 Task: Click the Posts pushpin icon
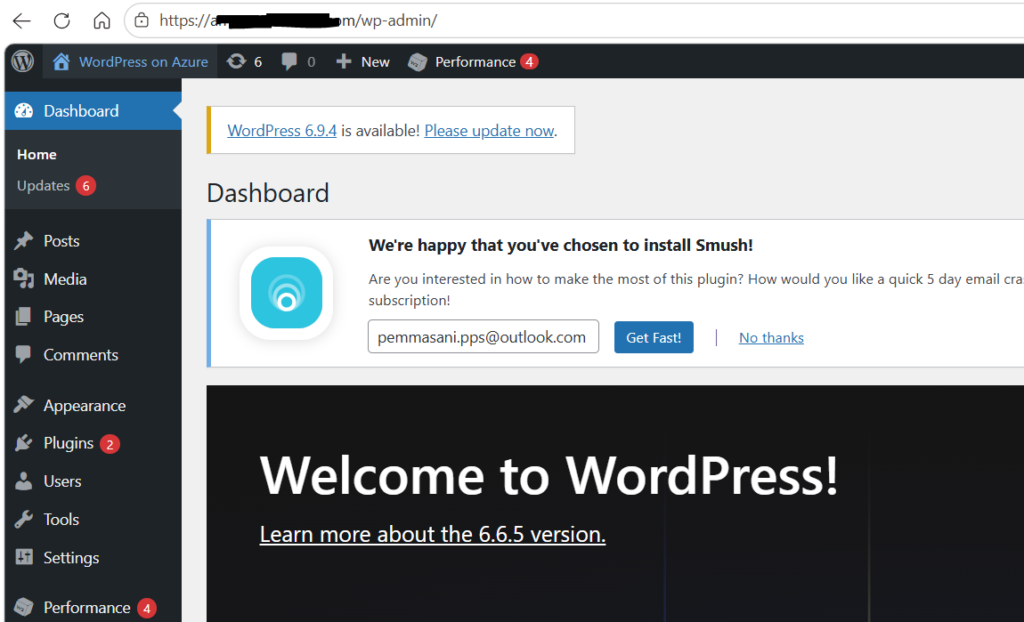point(24,240)
